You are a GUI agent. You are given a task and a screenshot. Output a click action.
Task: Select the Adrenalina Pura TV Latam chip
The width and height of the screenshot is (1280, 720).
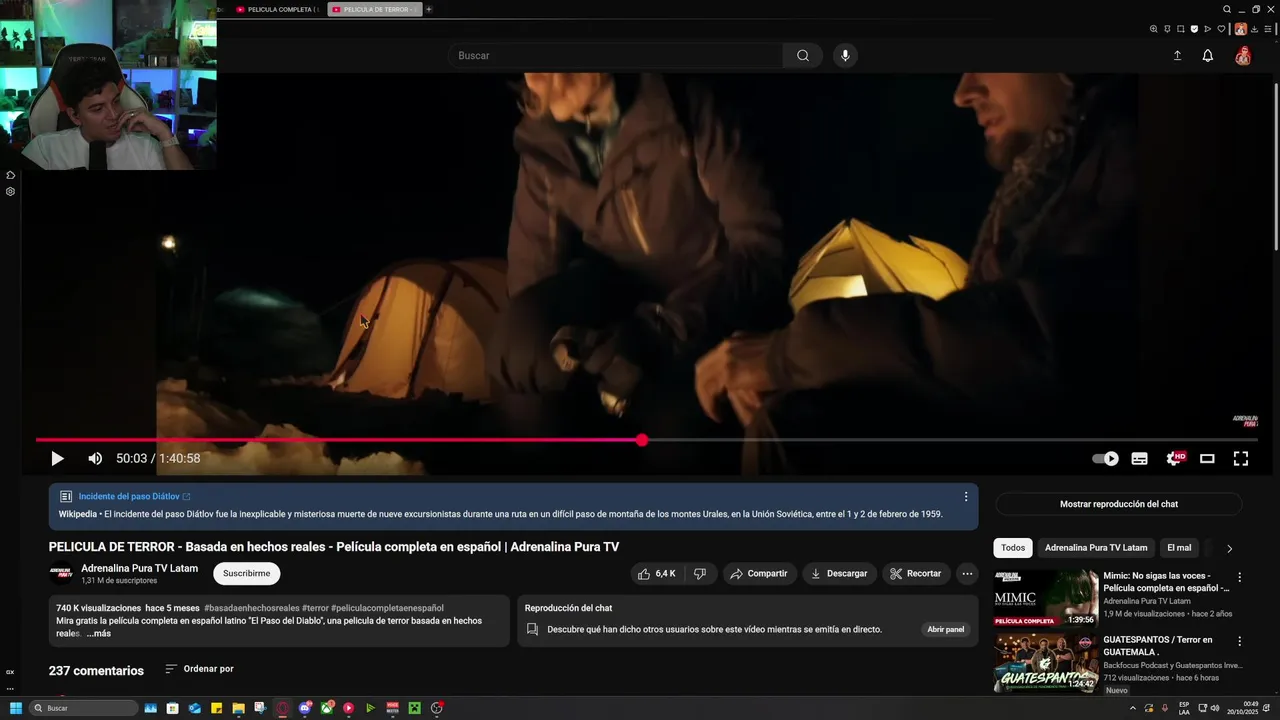1096,548
